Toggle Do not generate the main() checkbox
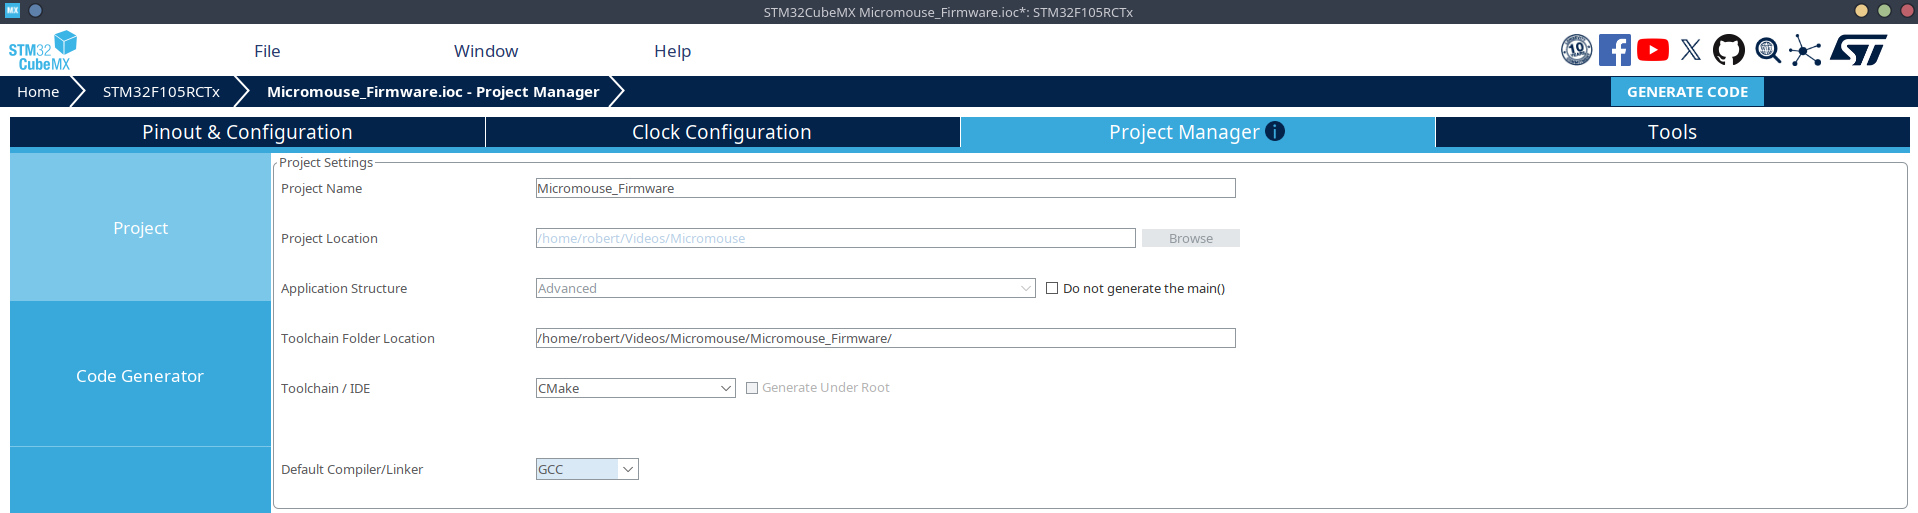 (x=1052, y=288)
